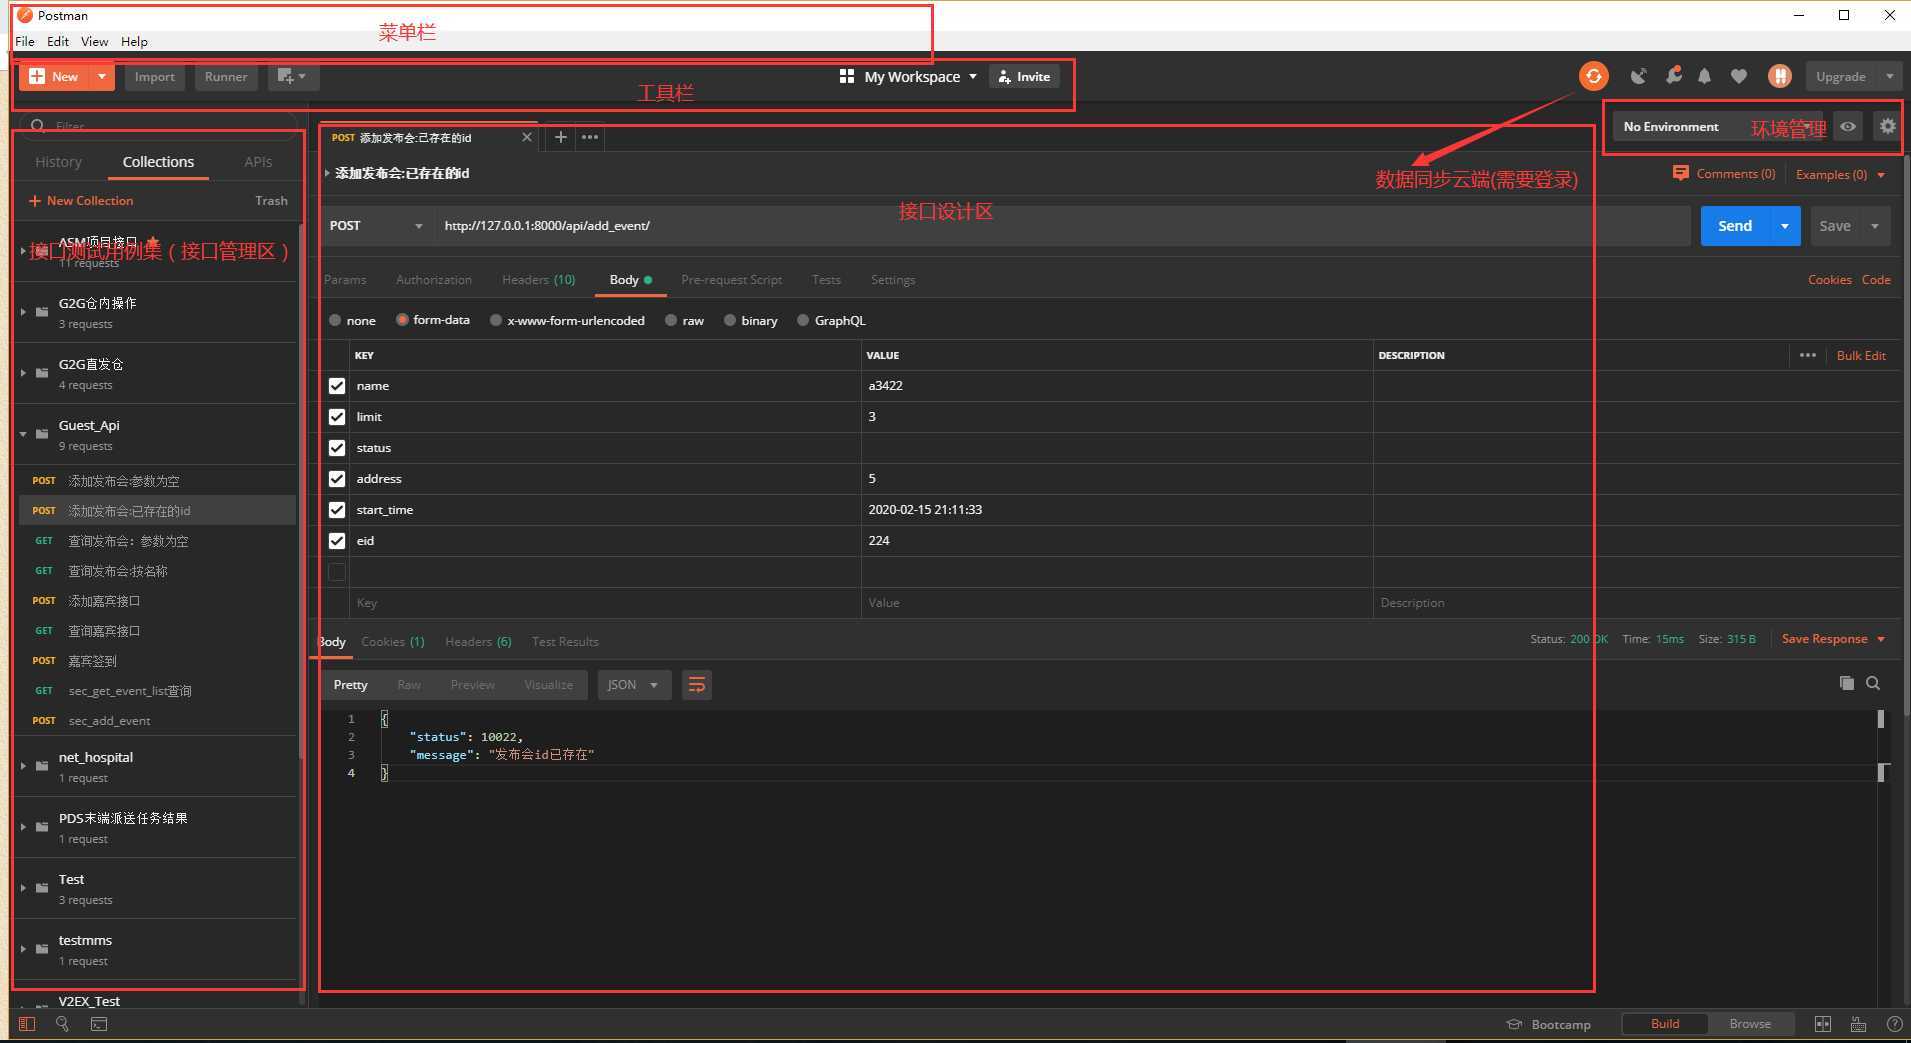The image size is (1911, 1043).
Task: Open the notifications bell icon
Action: [x=1705, y=76]
